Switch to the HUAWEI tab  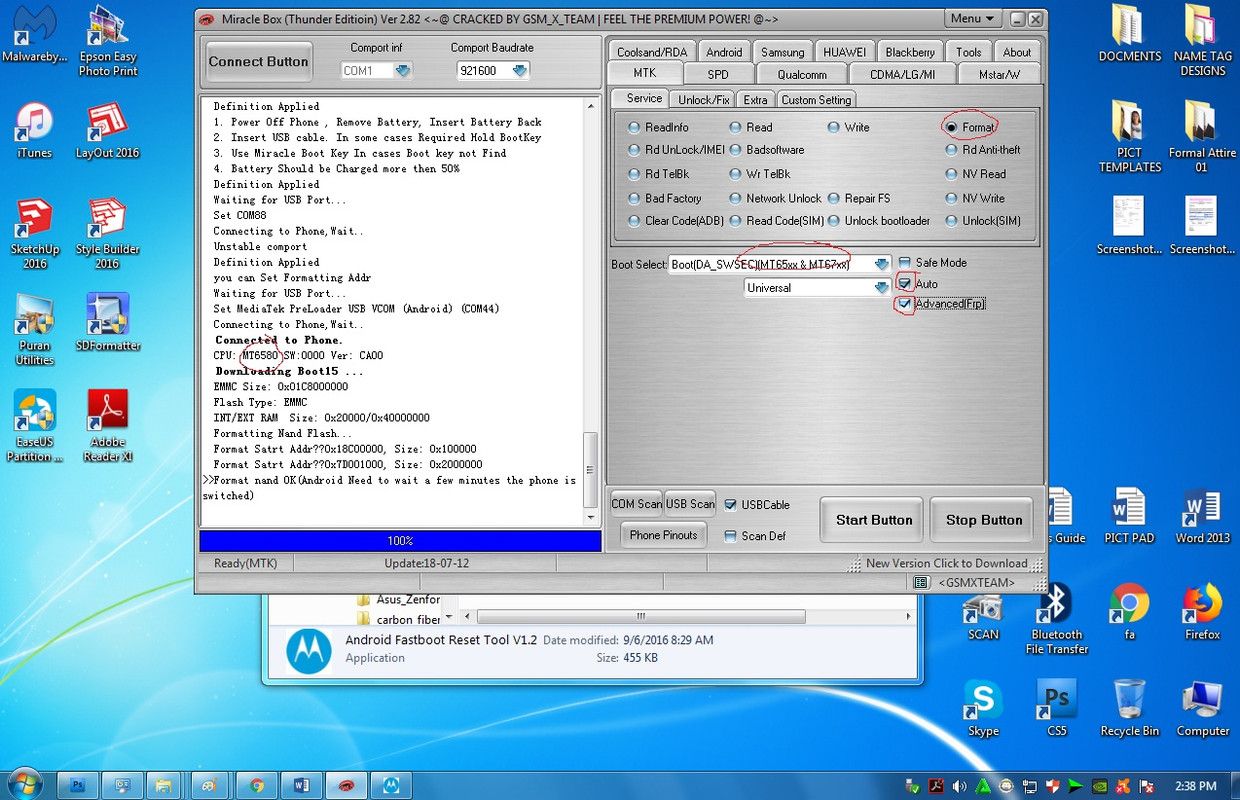coord(844,52)
